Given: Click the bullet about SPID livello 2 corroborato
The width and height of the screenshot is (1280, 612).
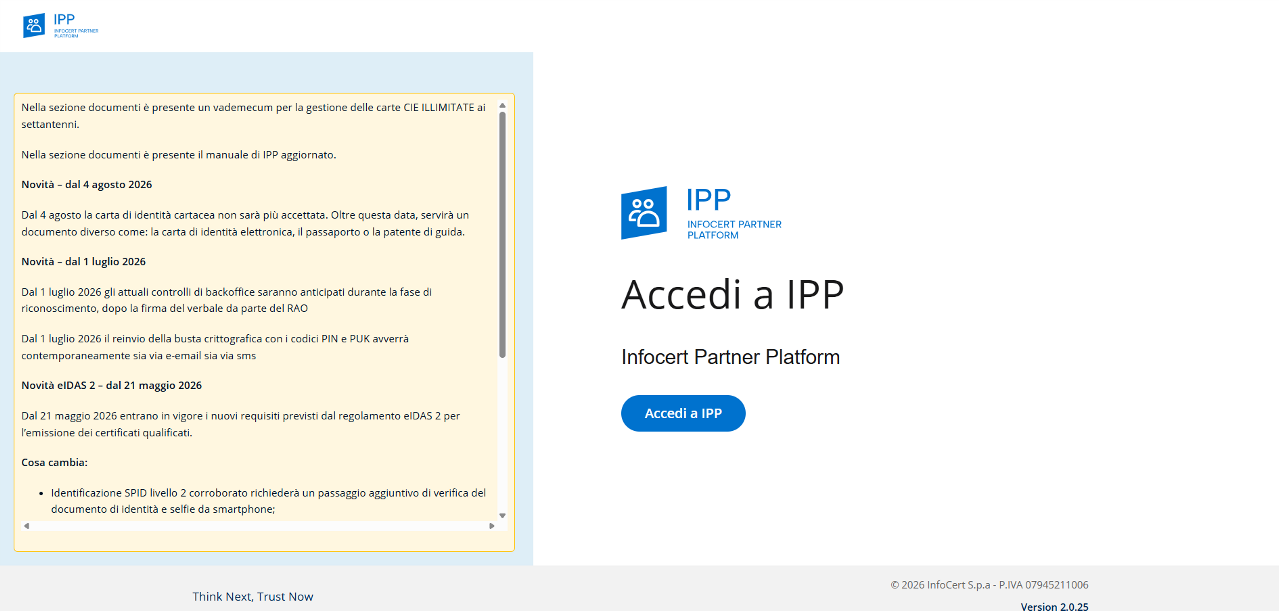Looking at the screenshot, I should point(268,501).
